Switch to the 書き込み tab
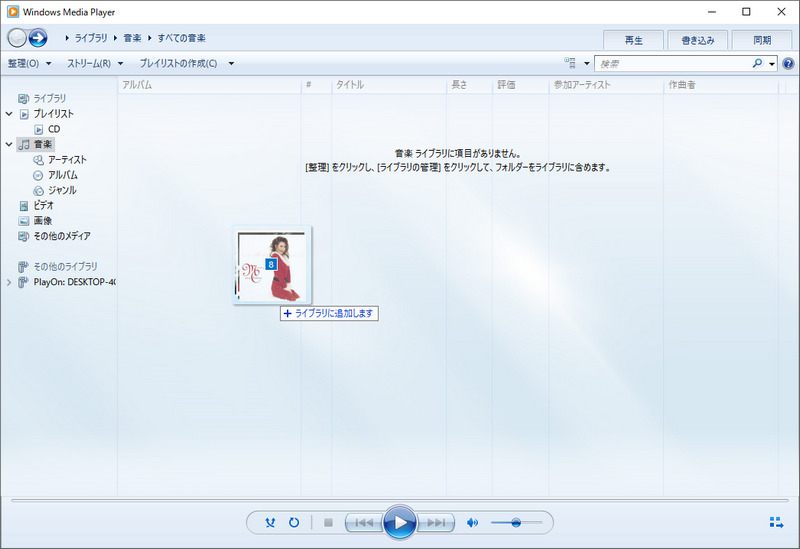Image resolution: width=800 pixels, height=549 pixels. click(x=698, y=40)
